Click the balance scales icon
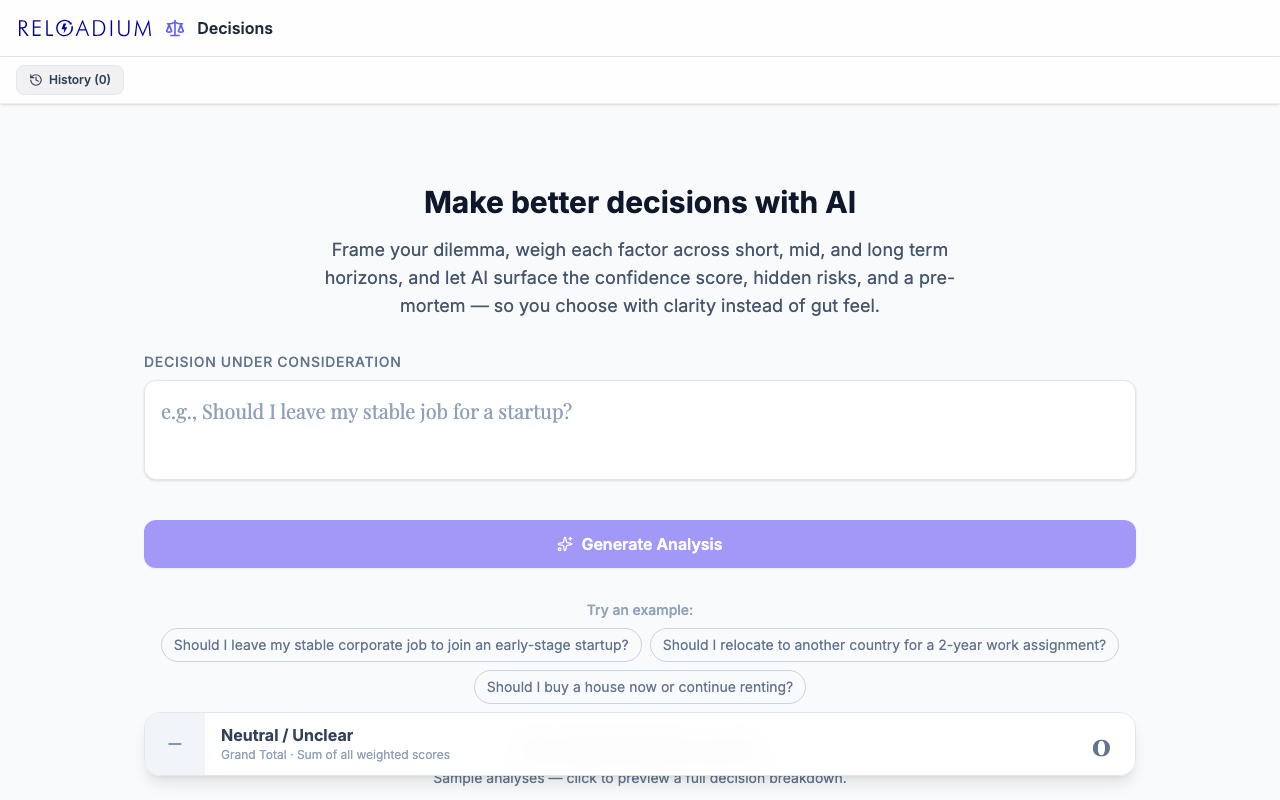This screenshot has width=1280, height=800. point(175,28)
